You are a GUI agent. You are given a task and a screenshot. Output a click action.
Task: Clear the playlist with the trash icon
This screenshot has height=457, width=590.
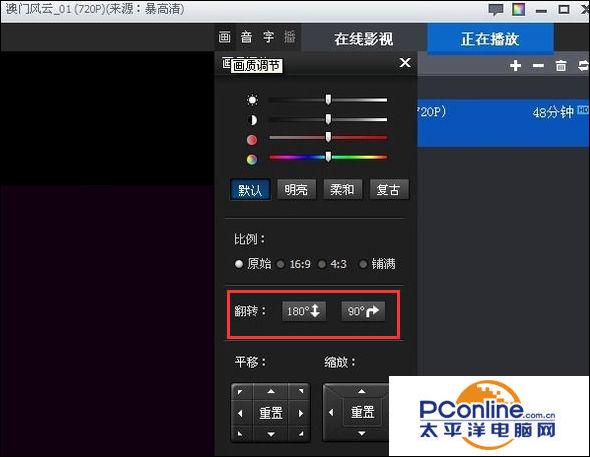click(x=561, y=65)
